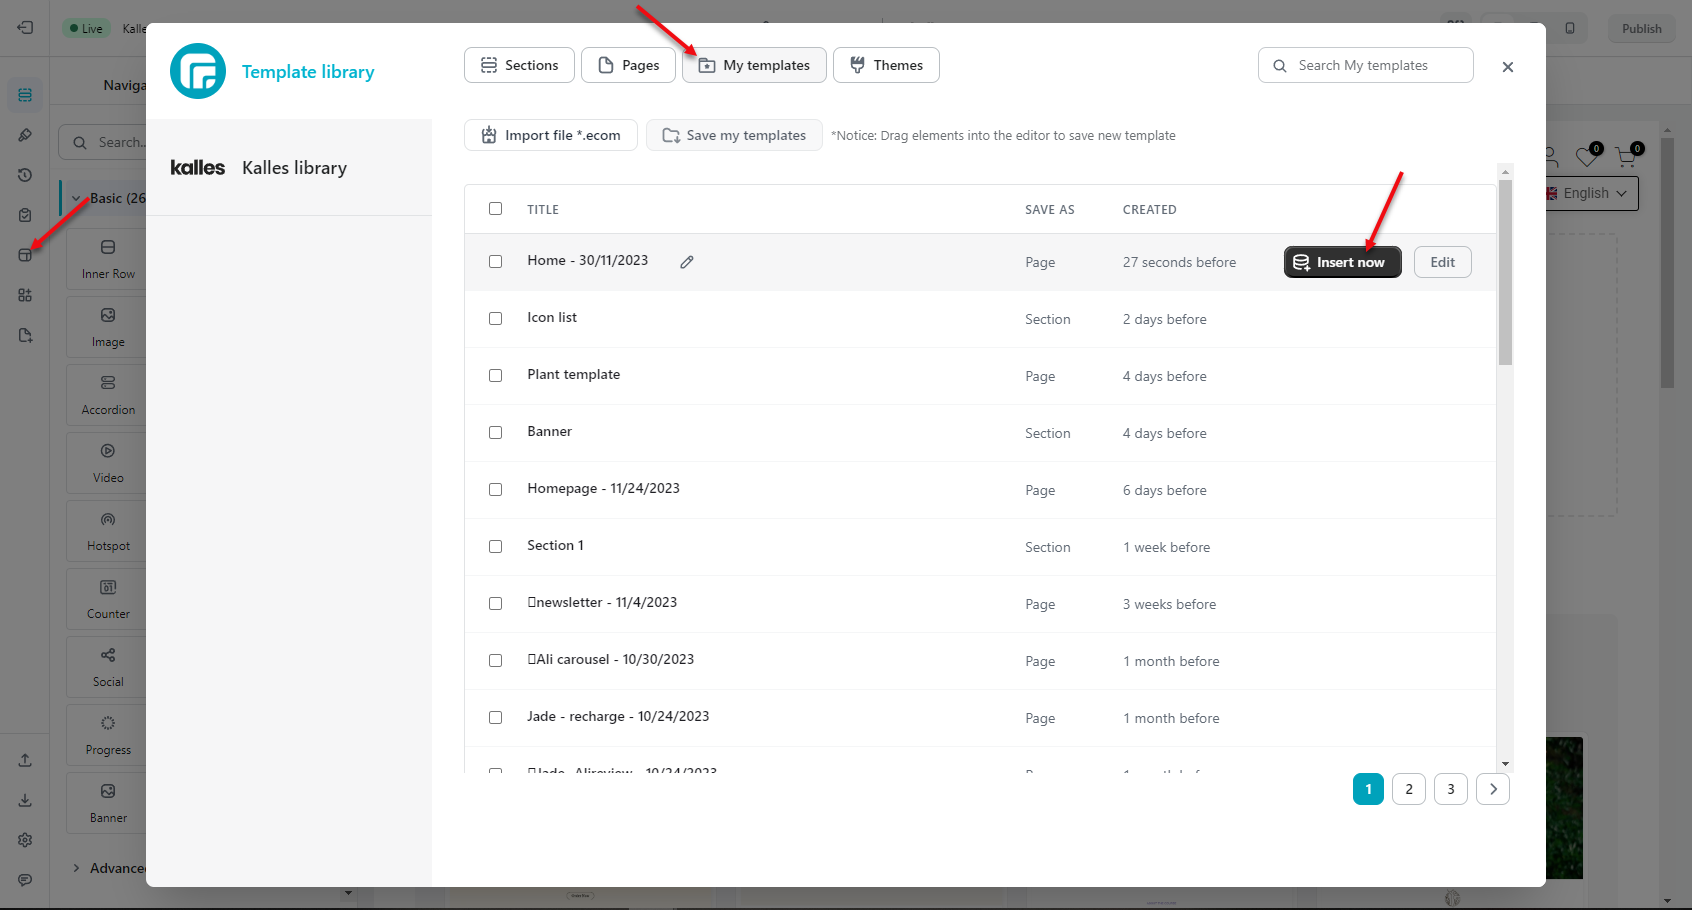Click the Publish button
The height and width of the screenshot is (910, 1692).
point(1641,28)
